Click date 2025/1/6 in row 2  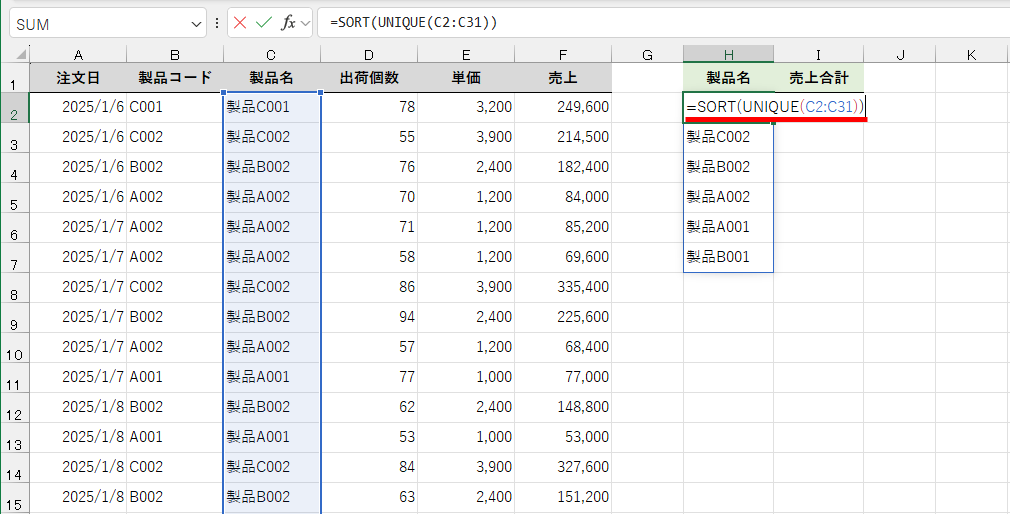click(x=78, y=108)
